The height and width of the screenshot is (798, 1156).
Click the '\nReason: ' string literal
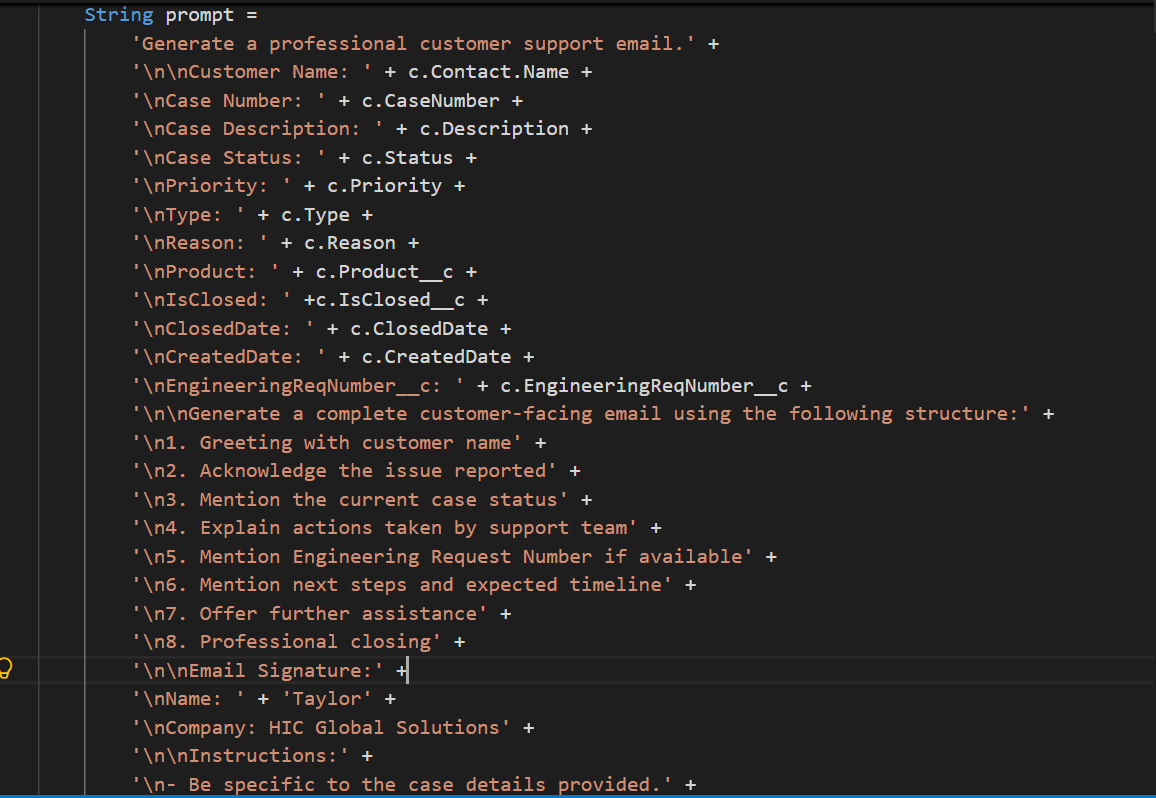click(x=200, y=243)
